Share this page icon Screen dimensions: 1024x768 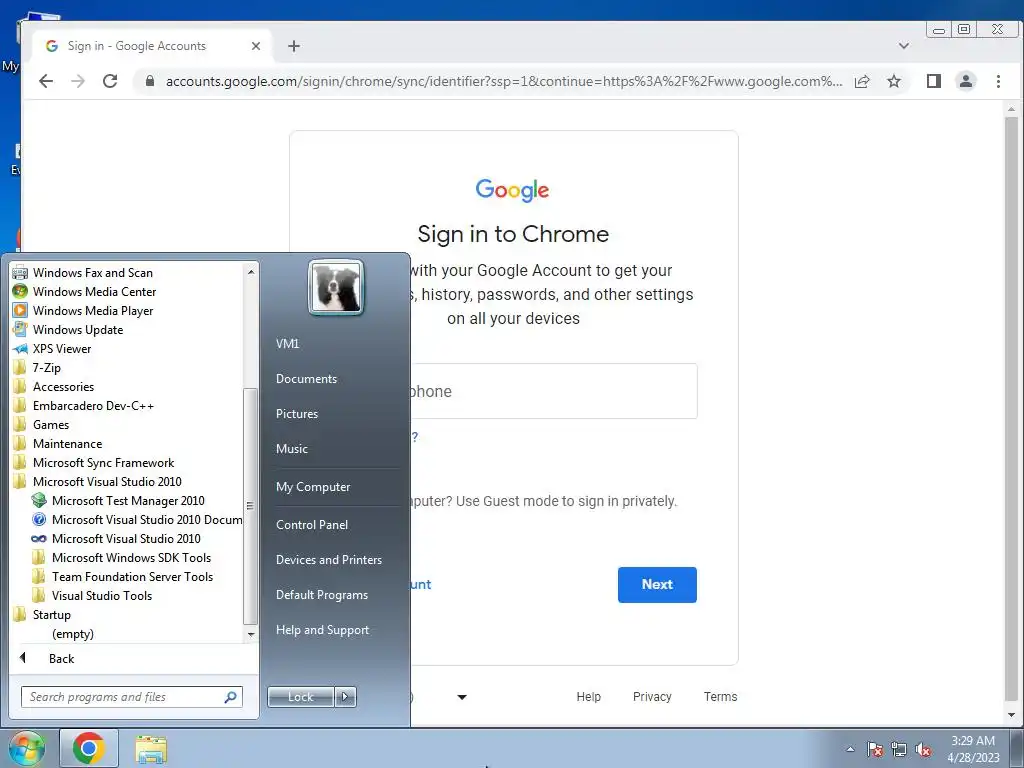point(862,82)
